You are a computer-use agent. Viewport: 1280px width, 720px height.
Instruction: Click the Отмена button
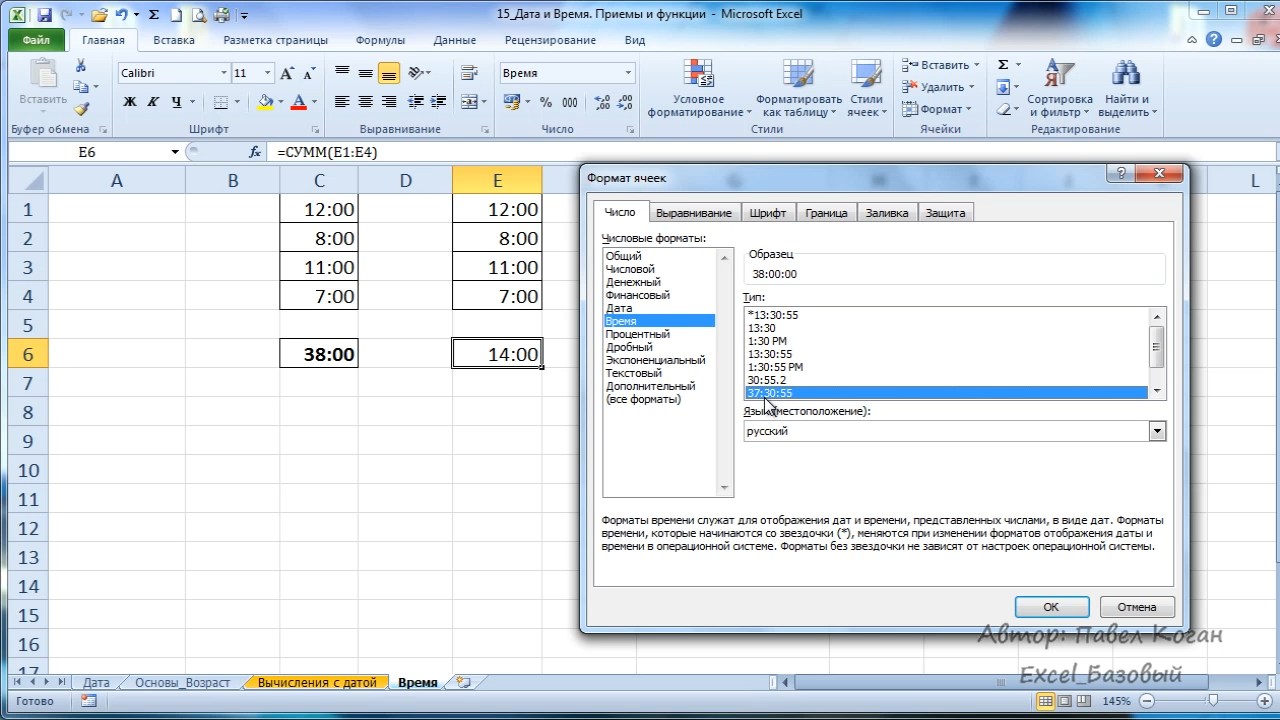[x=1136, y=607]
